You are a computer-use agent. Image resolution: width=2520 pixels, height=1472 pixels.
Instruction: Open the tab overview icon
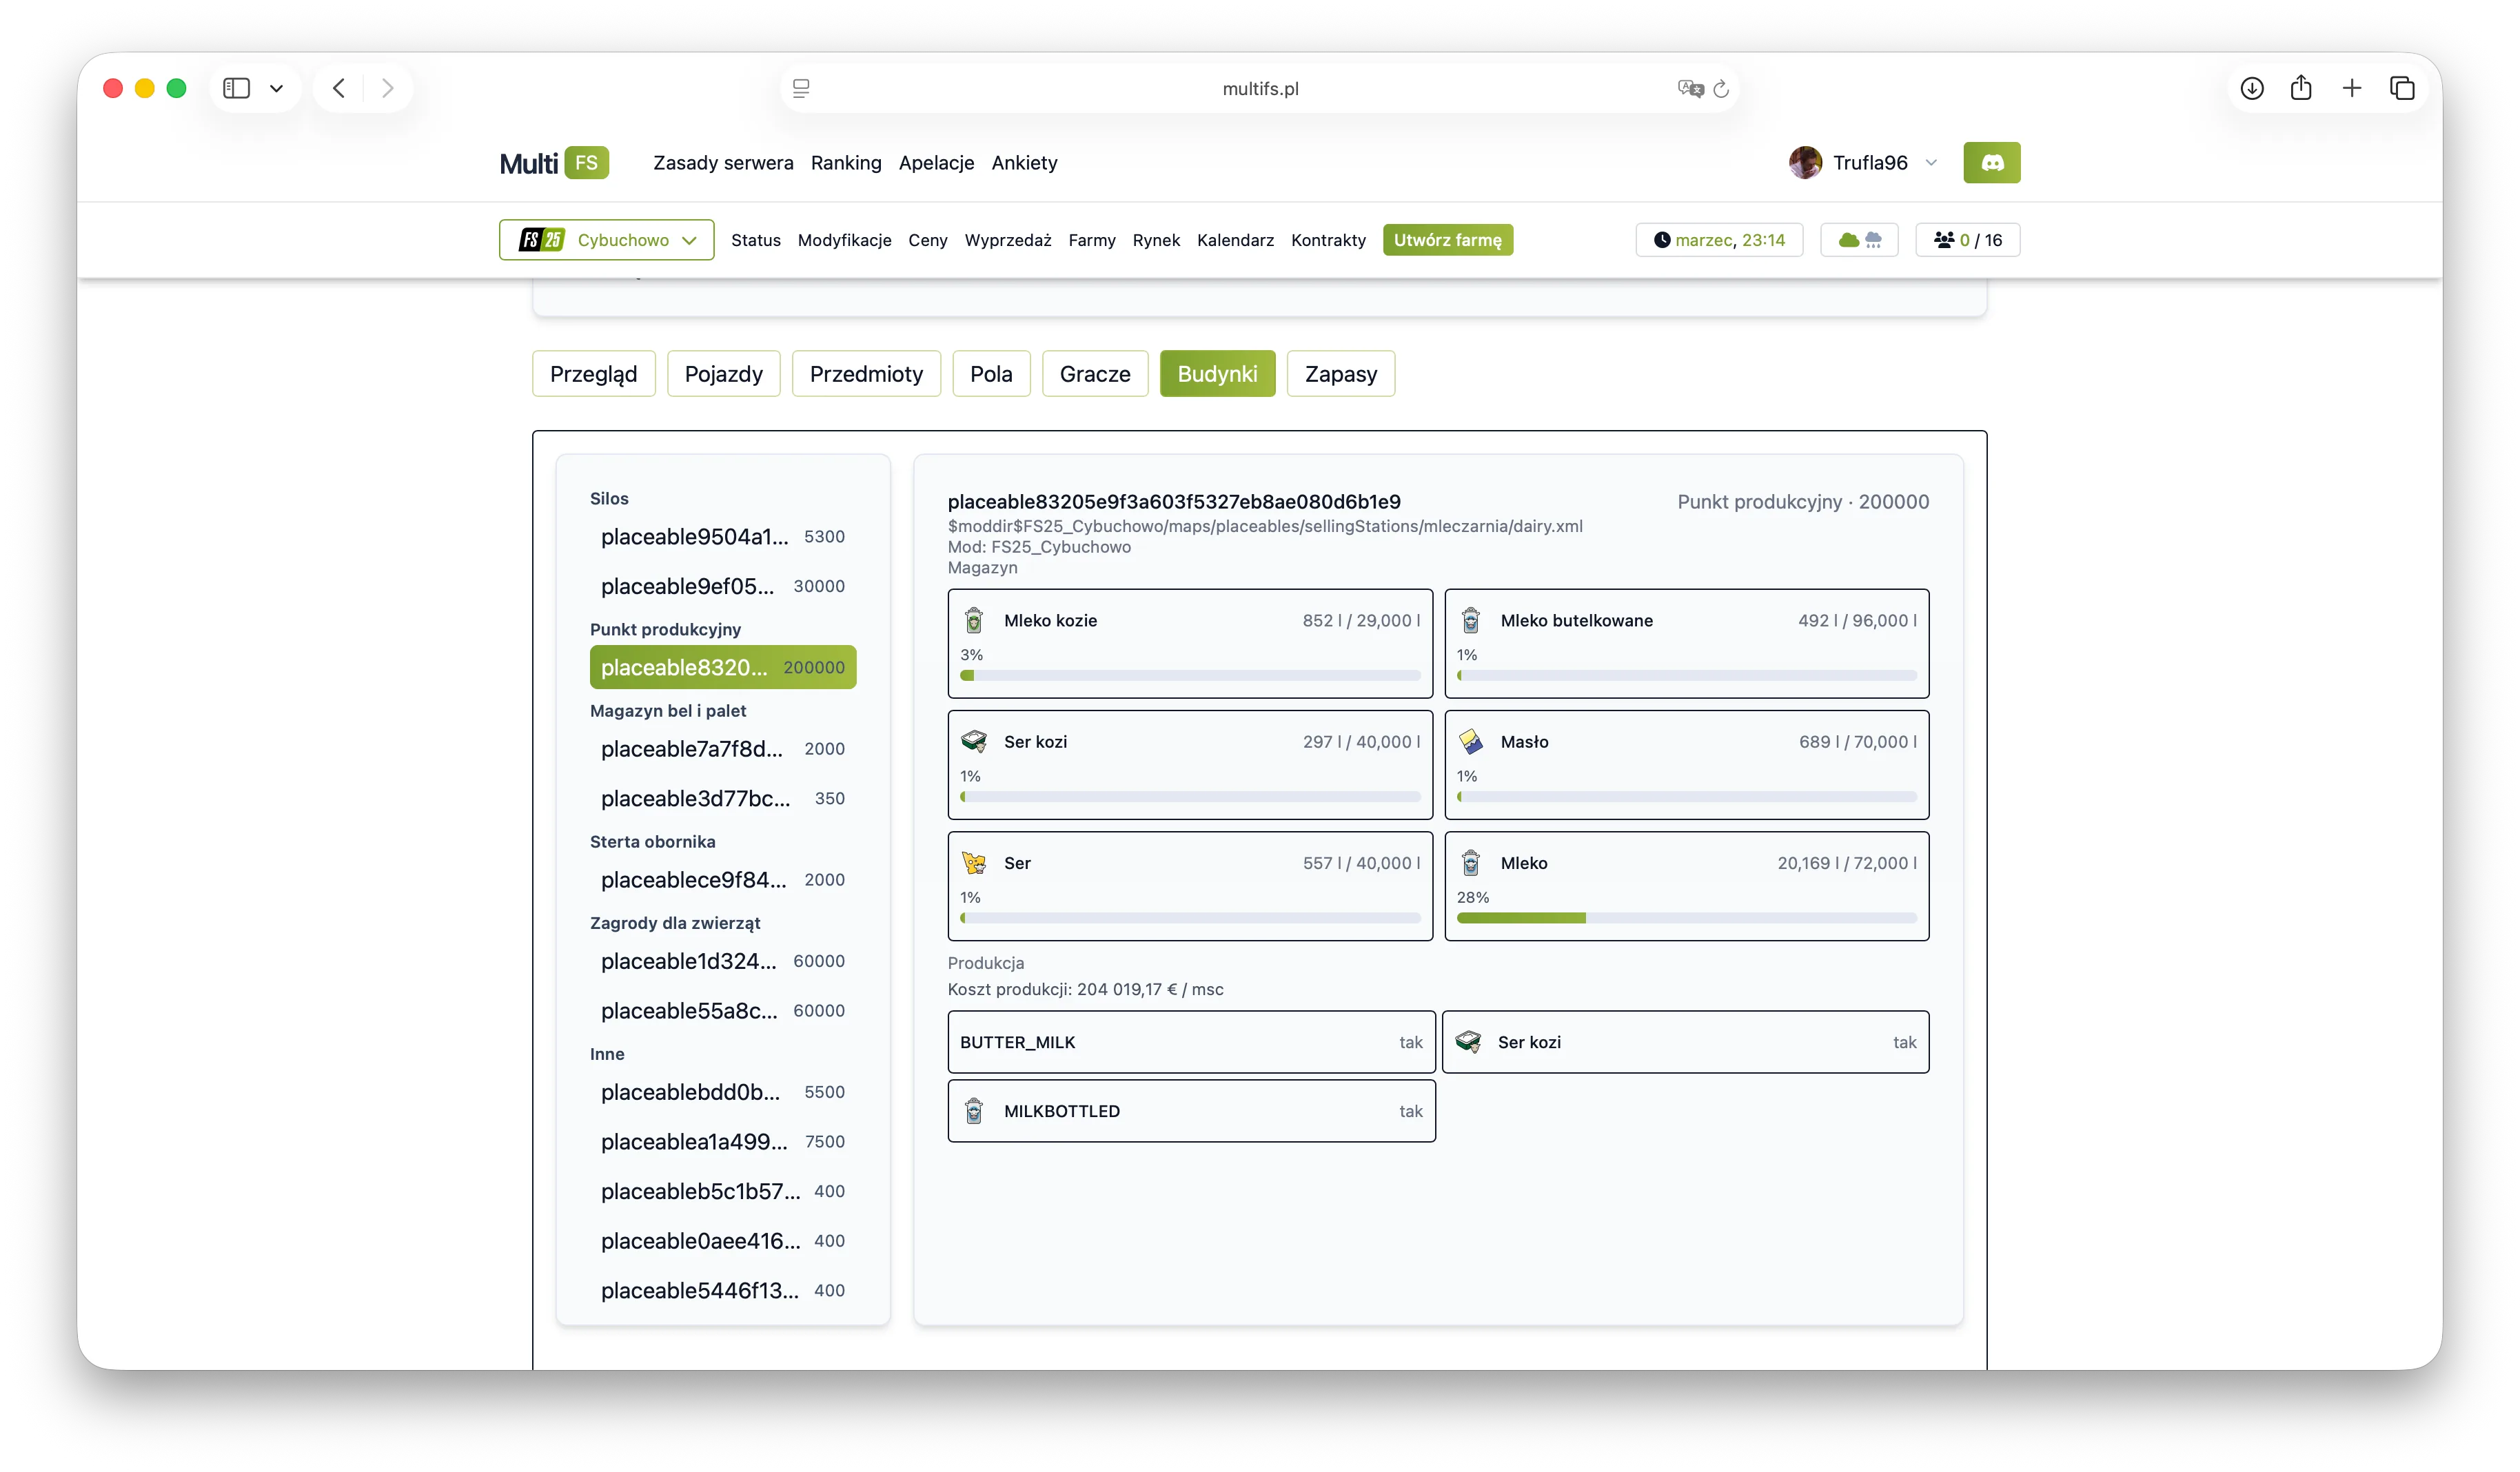(2402, 88)
